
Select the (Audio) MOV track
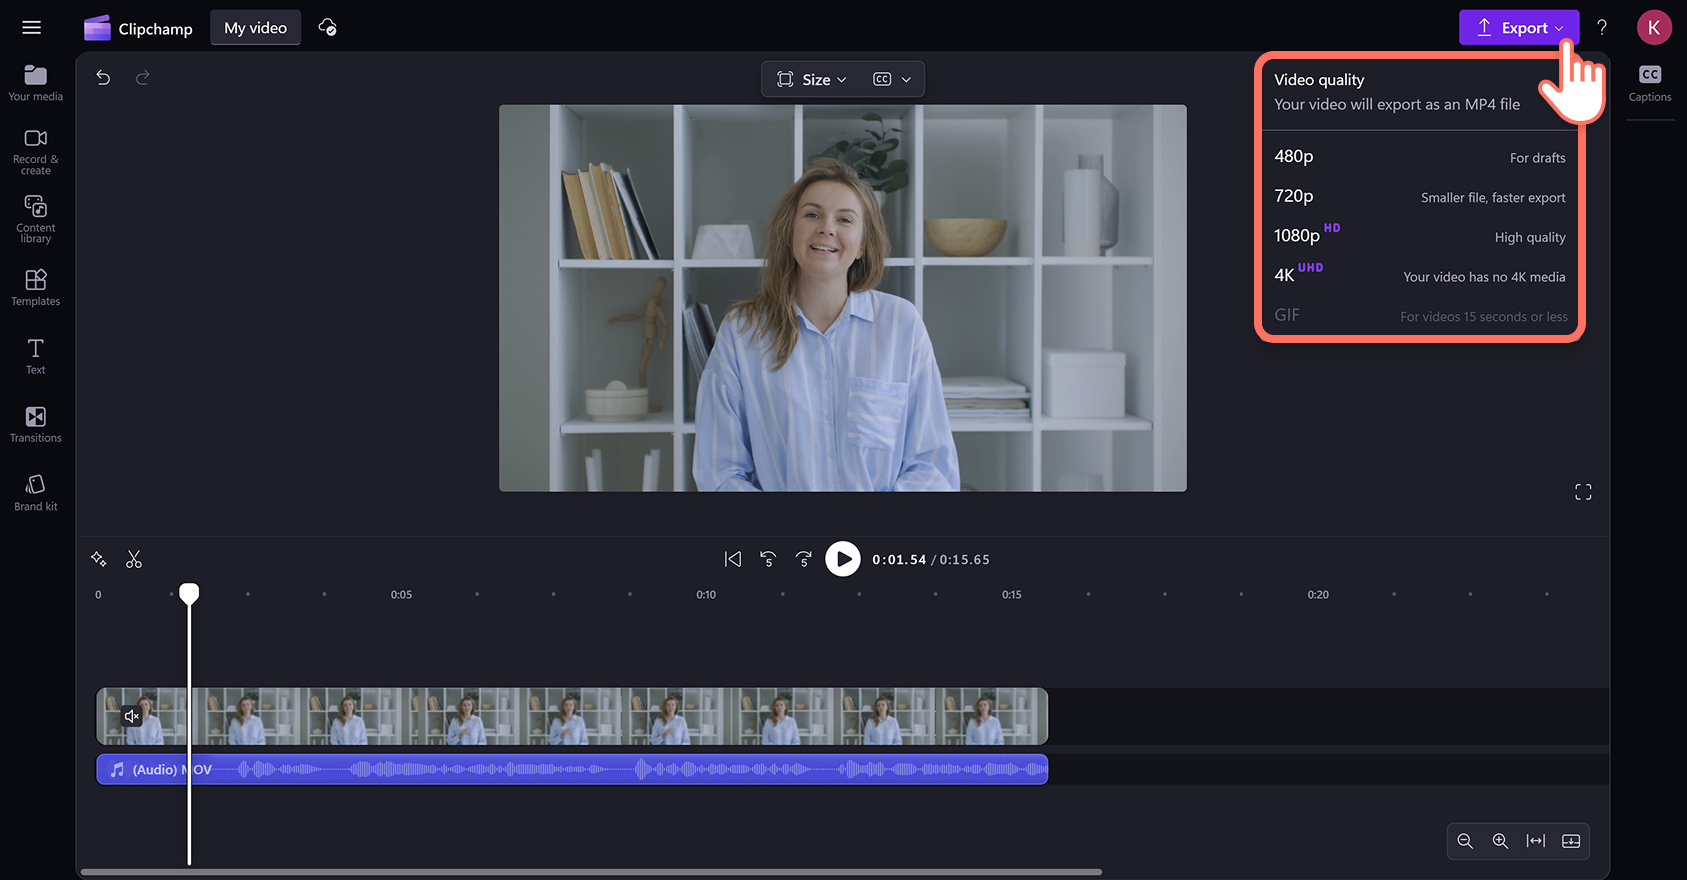572,769
